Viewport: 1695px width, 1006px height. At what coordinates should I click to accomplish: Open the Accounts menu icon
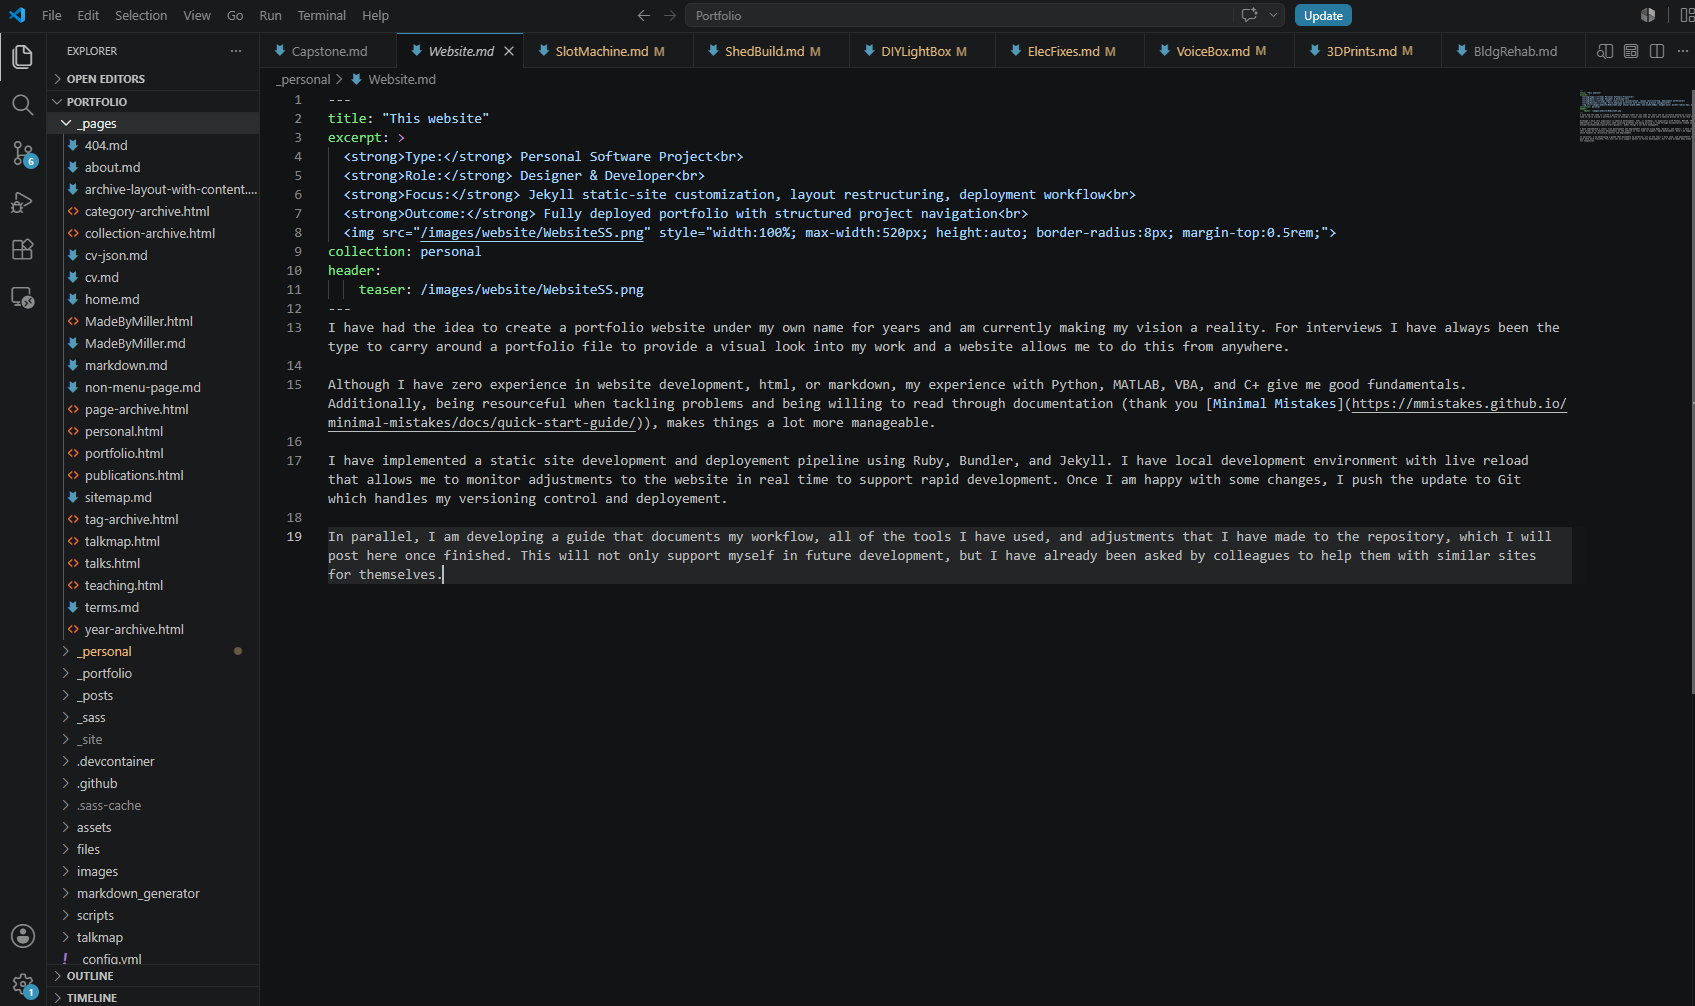[22, 936]
